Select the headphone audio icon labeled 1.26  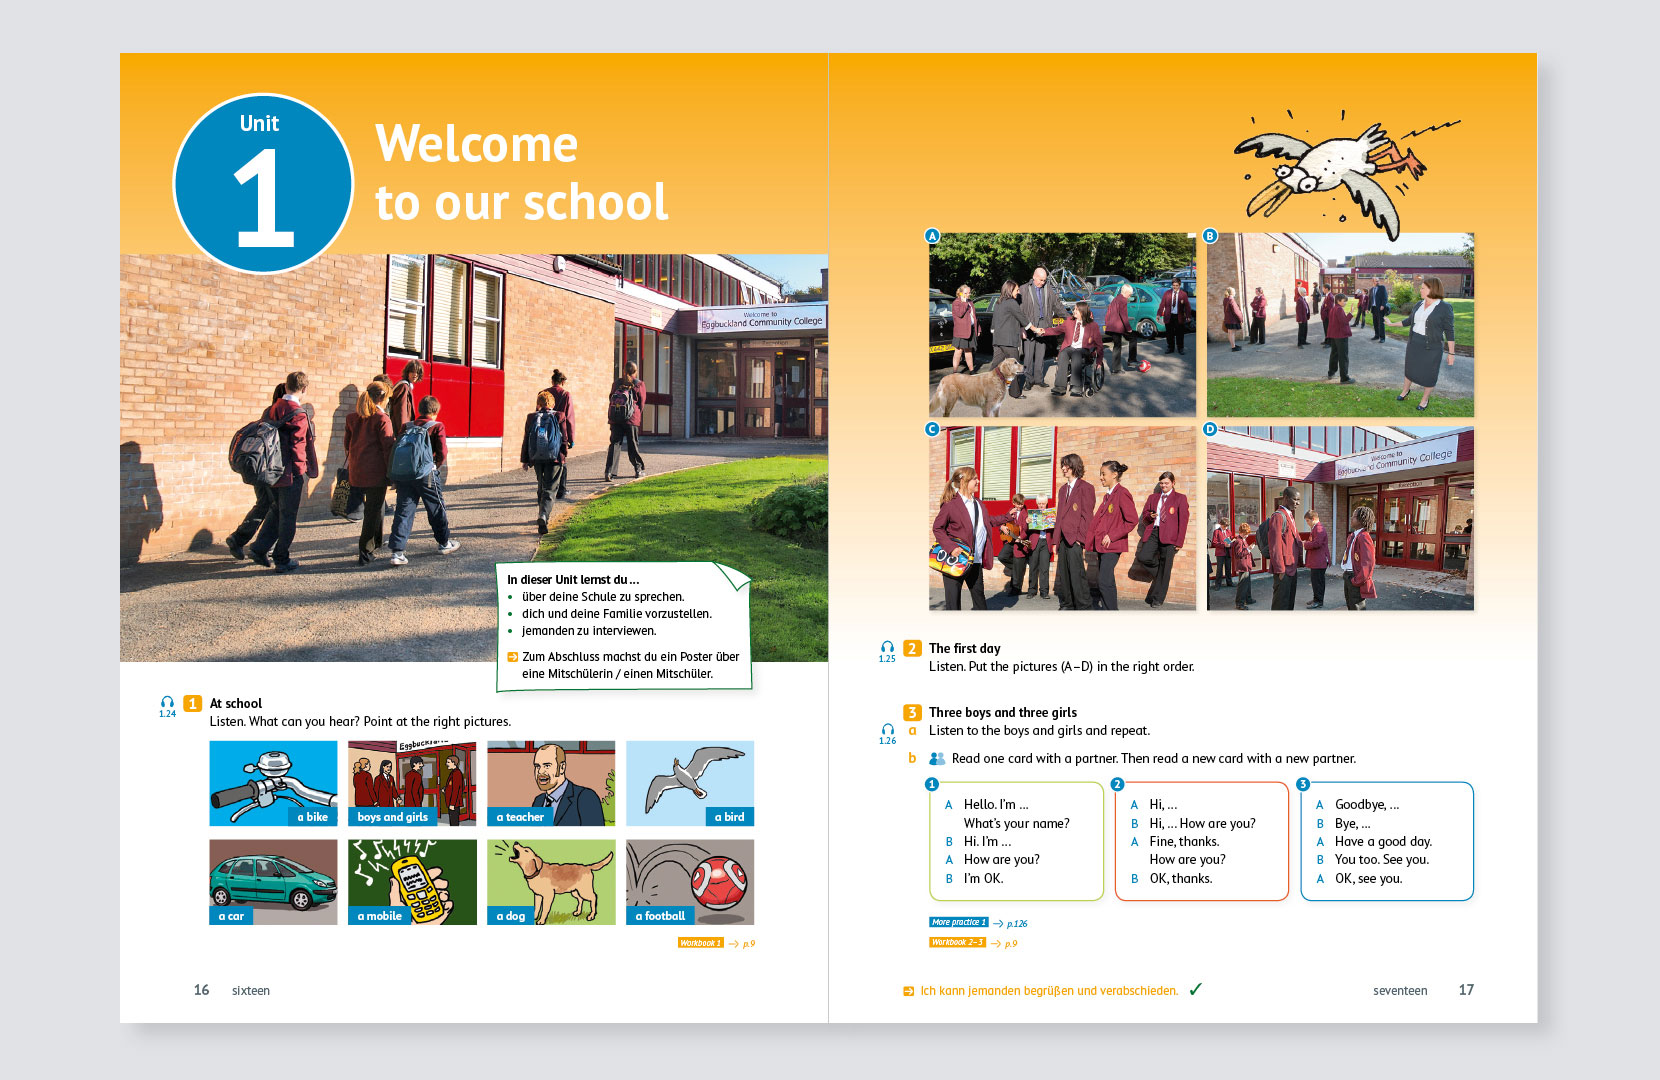pos(887,731)
